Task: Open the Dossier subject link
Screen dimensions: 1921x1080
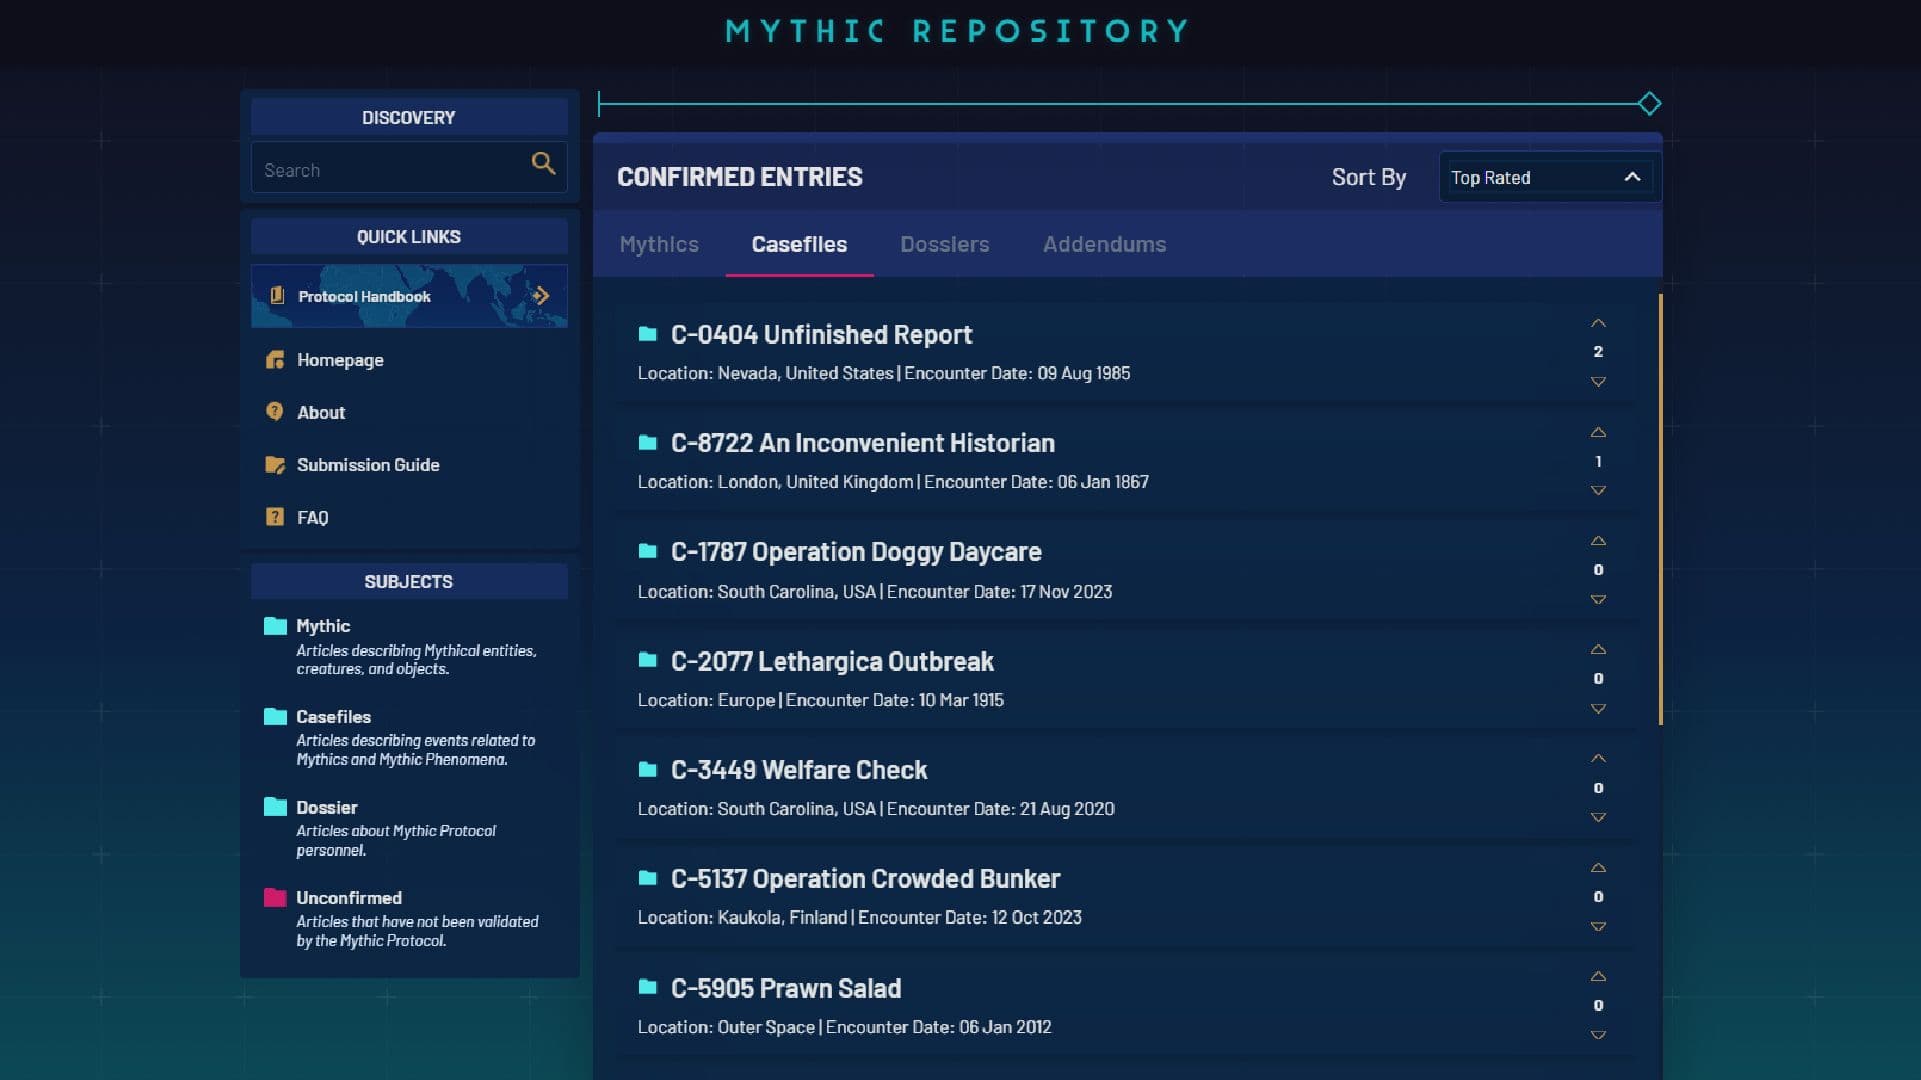Action: coord(326,807)
